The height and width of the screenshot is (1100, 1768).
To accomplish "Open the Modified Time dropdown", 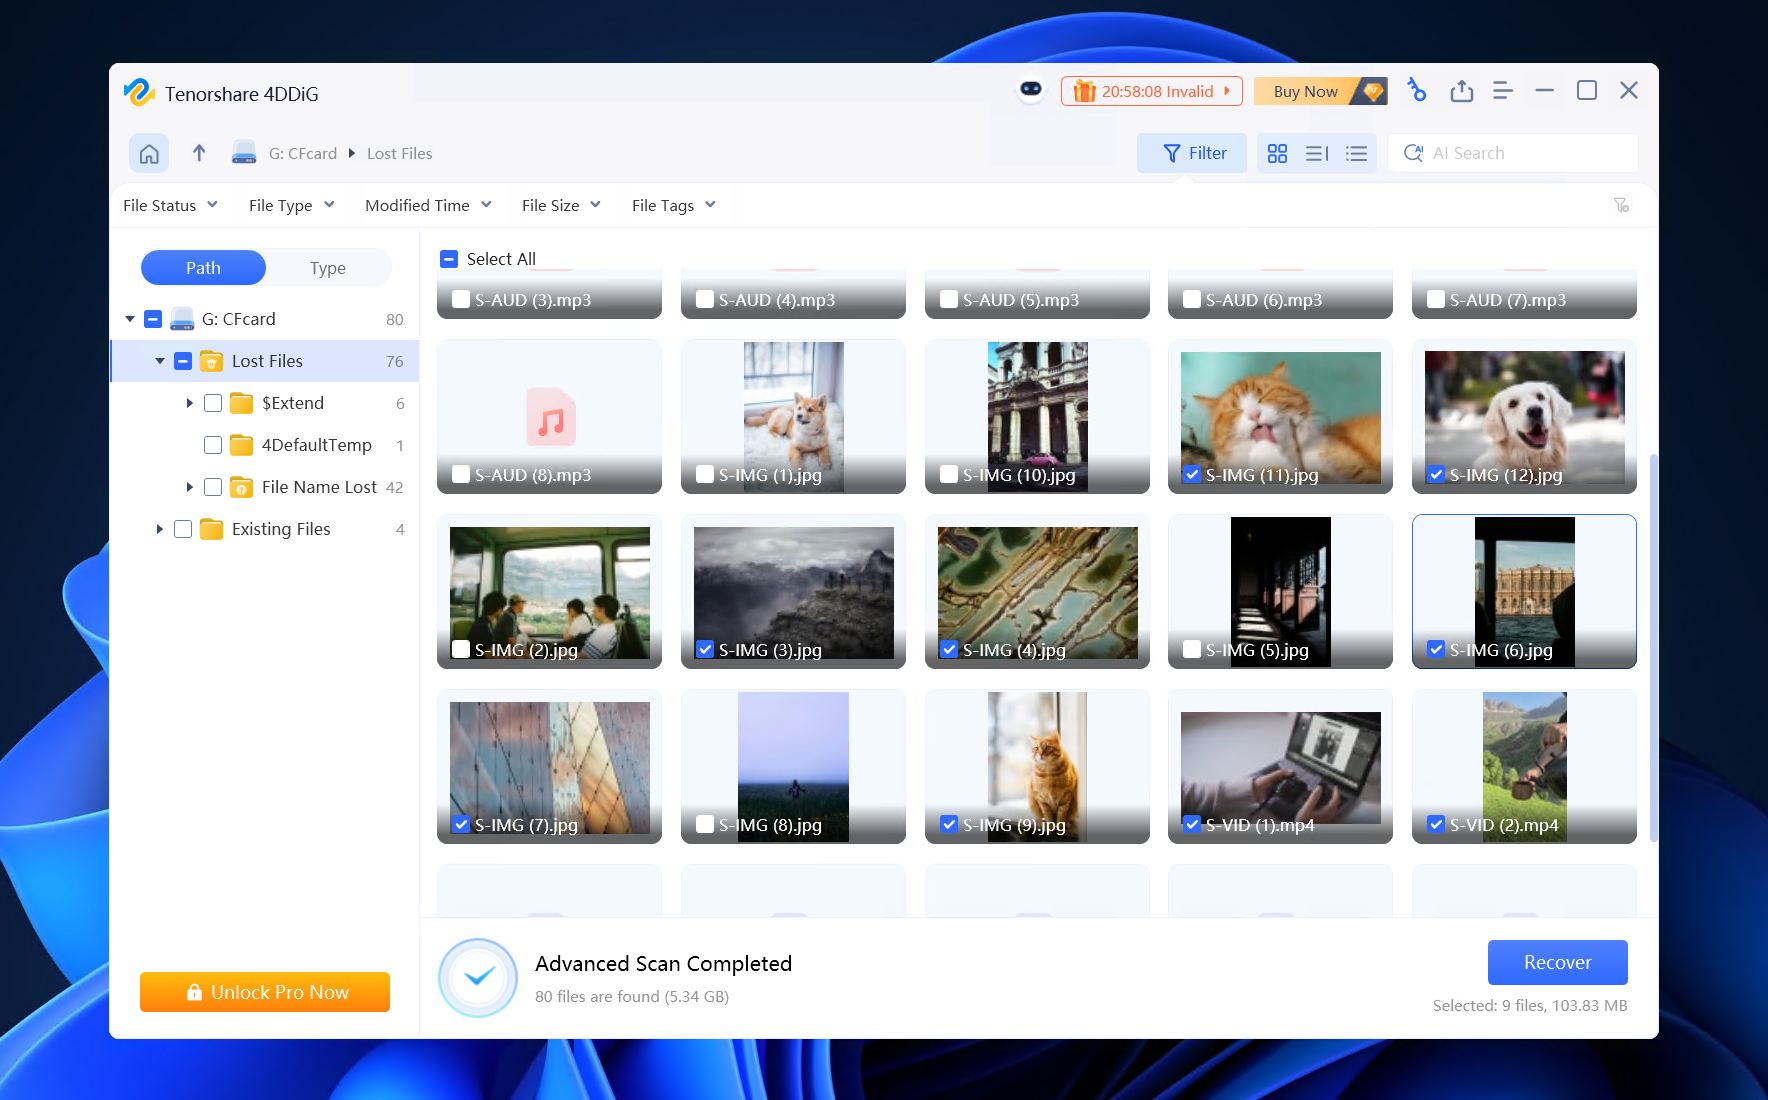I will tap(428, 205).
